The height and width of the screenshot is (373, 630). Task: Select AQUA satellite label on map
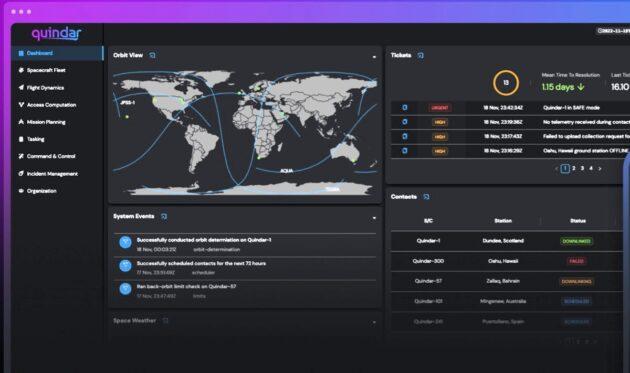[x=286, y=171]
